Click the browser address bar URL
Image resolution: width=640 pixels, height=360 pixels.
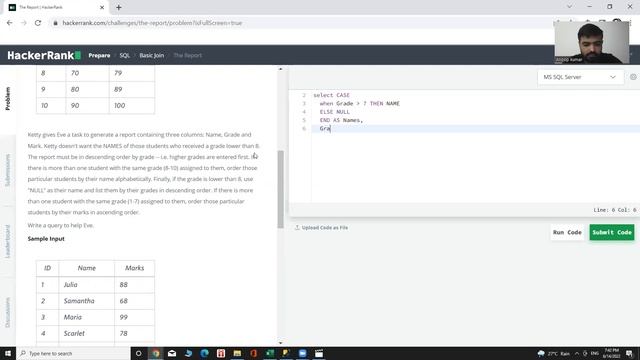[152, 23]
